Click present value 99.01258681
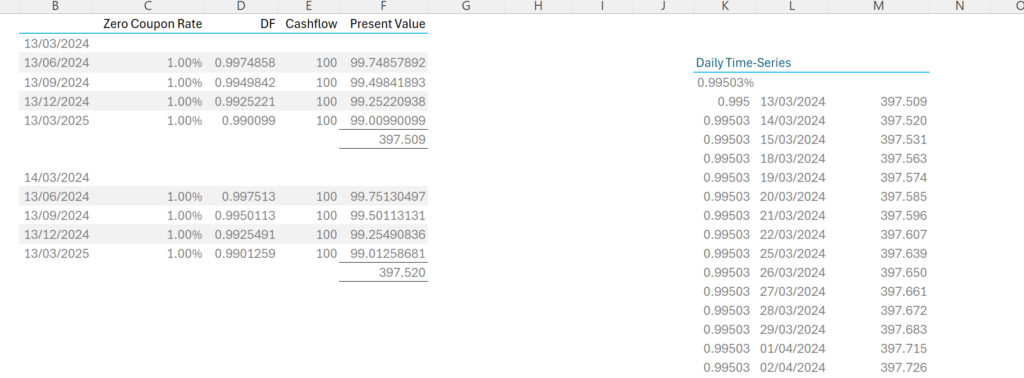The image size is (1024, 378). coord(388,254)
